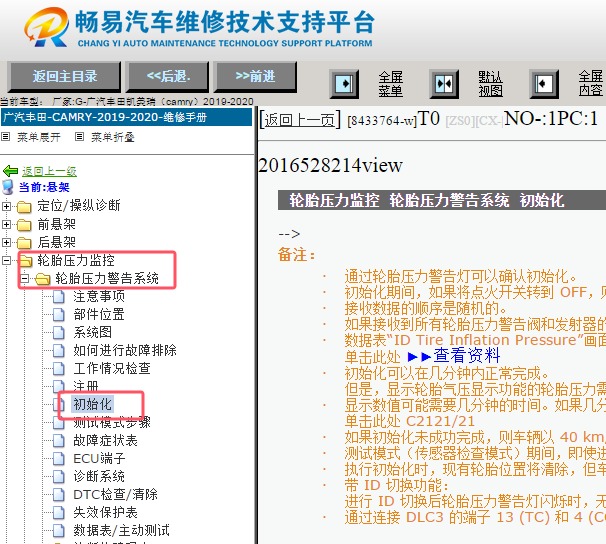
Task: Expand the 前悬架 tree node
Action: click(x=6, y=224)
